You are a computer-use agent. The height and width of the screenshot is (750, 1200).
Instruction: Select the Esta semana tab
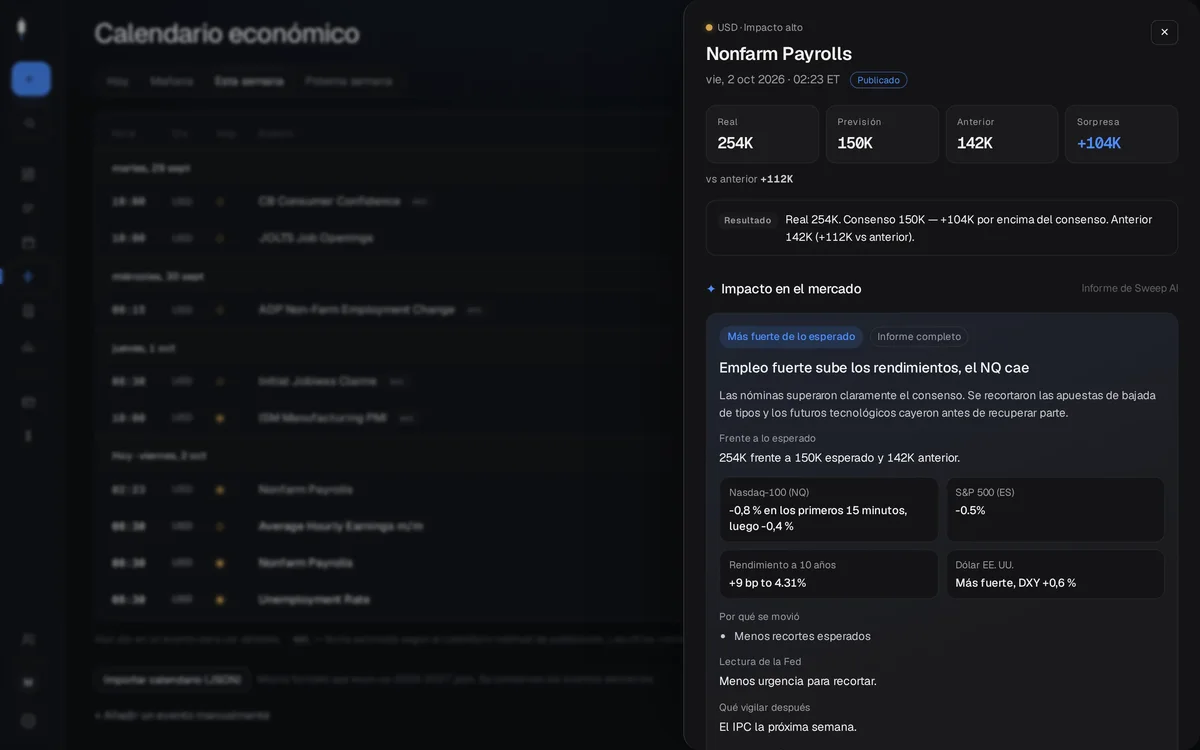point(249,81)
